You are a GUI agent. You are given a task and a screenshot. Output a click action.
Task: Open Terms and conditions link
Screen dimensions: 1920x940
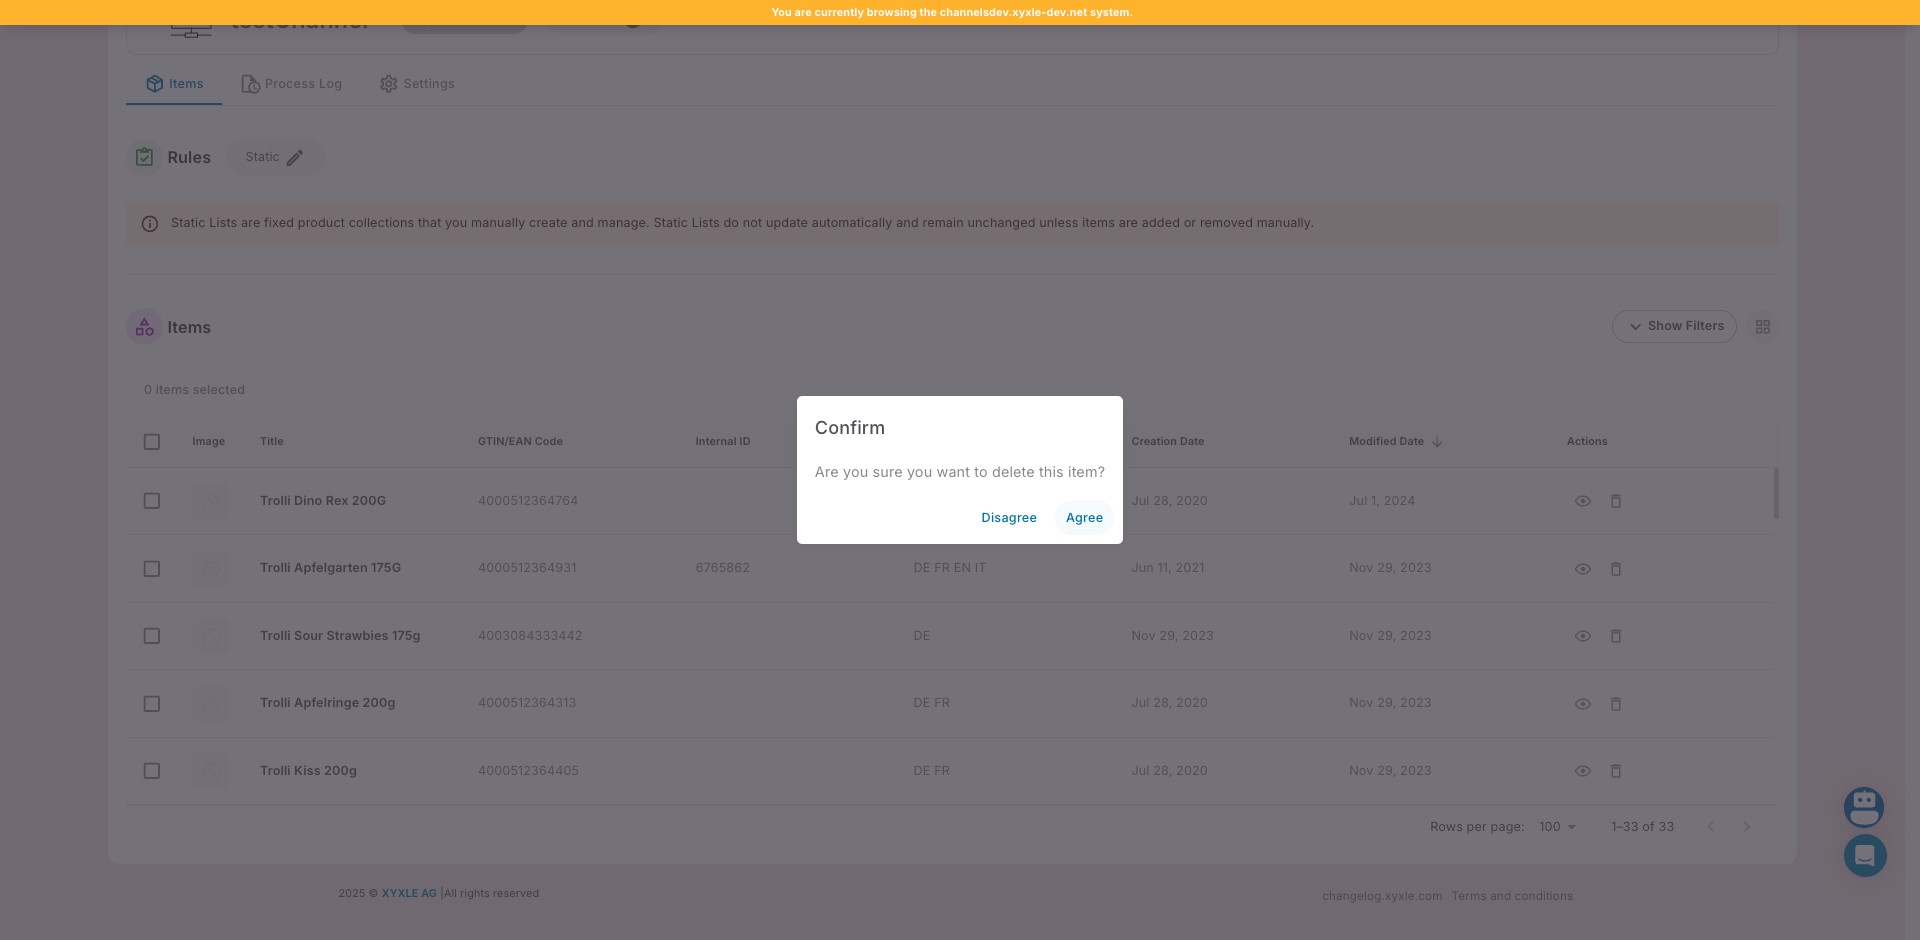(x=1512, y=897)
